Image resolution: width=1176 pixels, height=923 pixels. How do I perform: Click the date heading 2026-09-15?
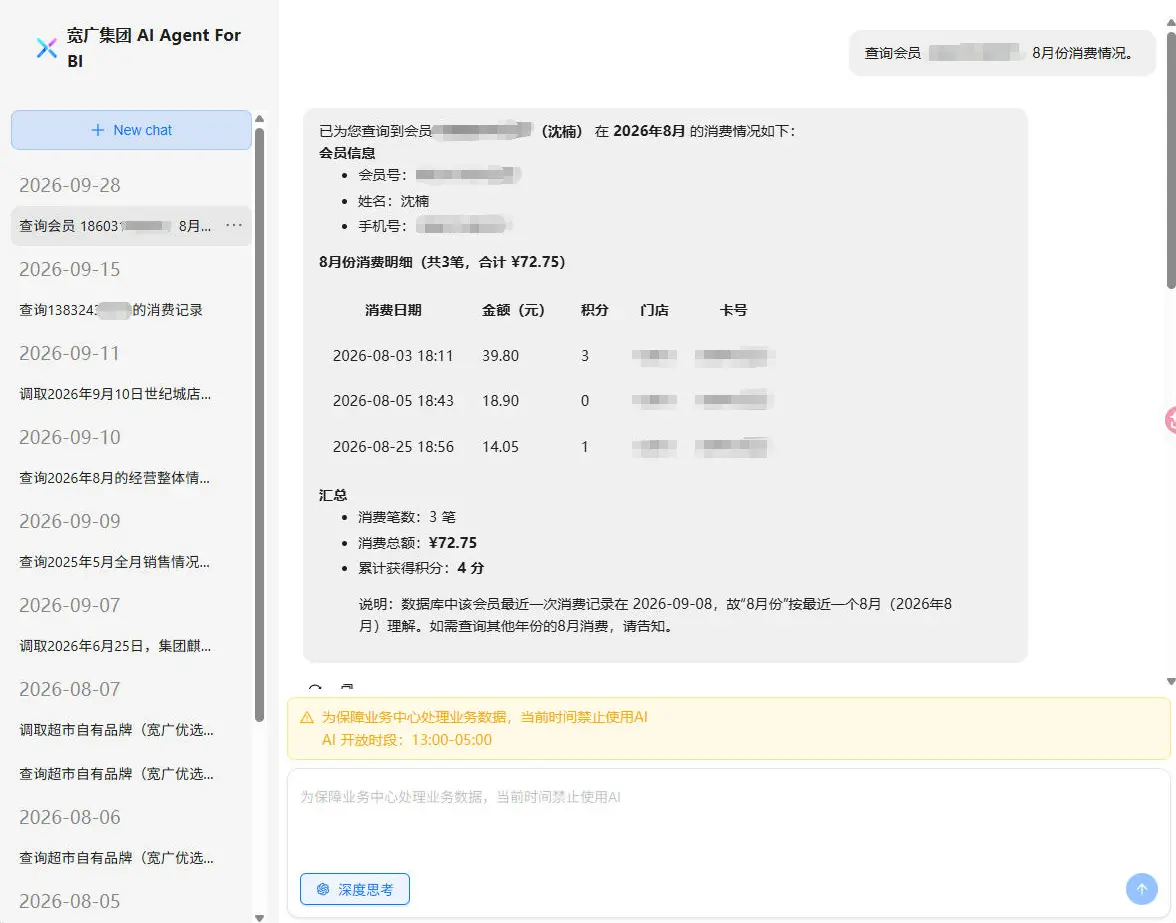pyautogui.click(x=70, y=269)
